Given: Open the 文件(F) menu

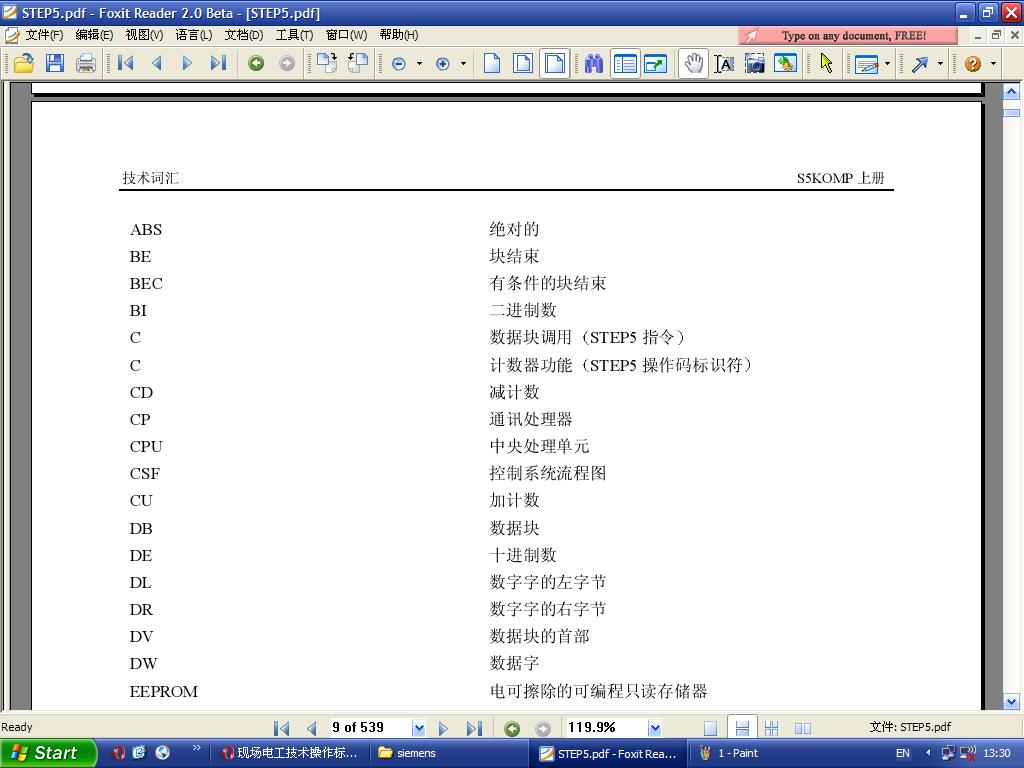Looking at the screenshot, I should point(43,35).
